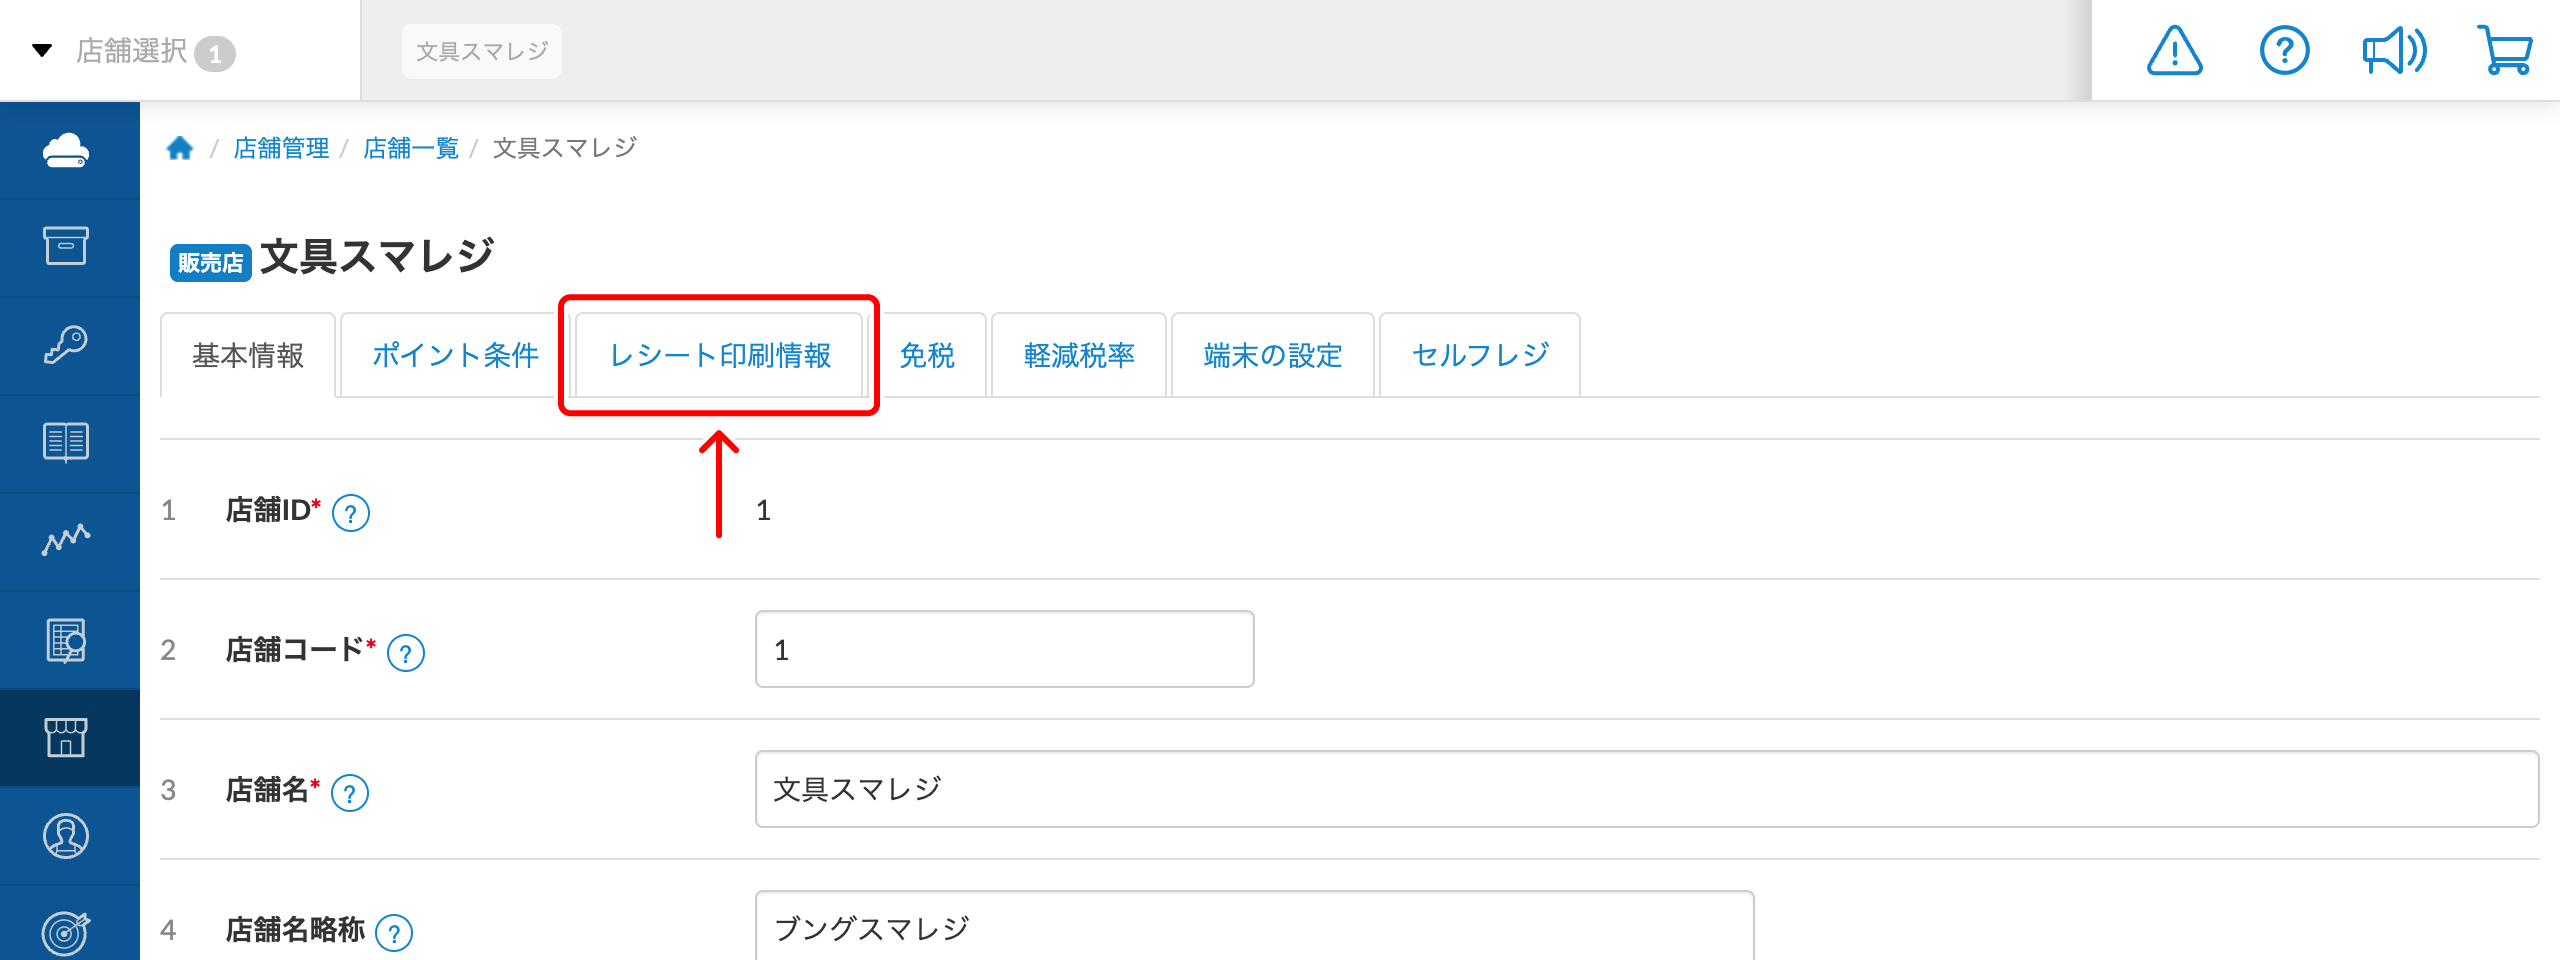
Task: Open the shopping cart icon
Action: pos(2505,51)
